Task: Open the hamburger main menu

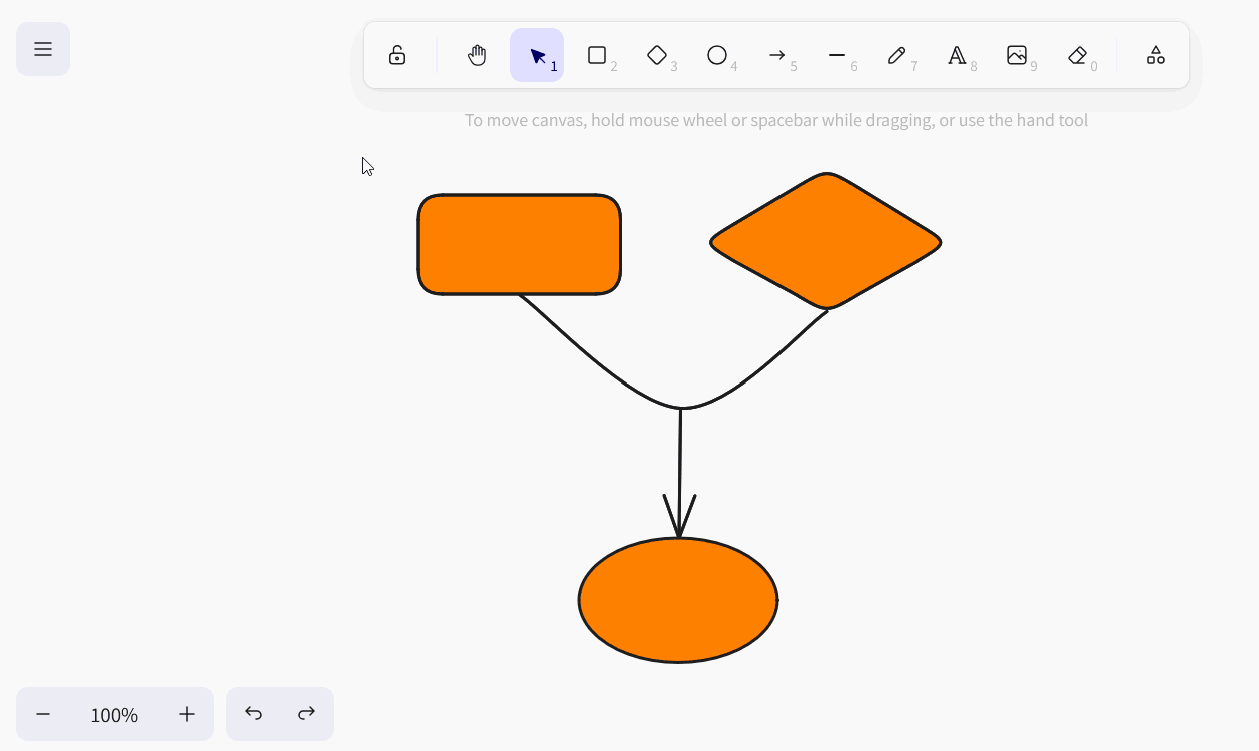Action: coord(42,49)
